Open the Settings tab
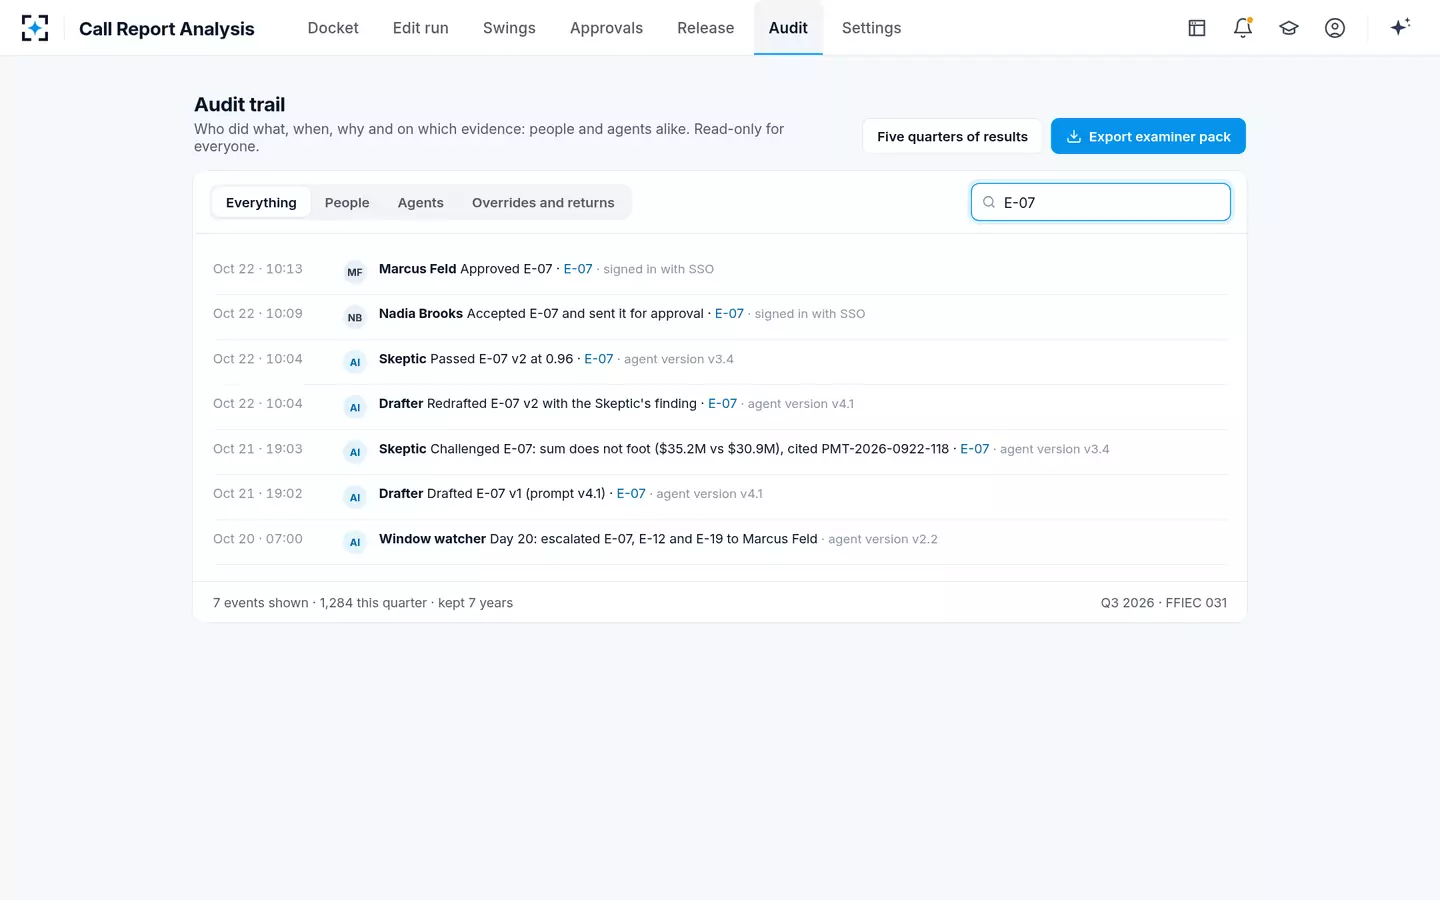Screen dimensions: 1440x900 click(x=872, y=28)
